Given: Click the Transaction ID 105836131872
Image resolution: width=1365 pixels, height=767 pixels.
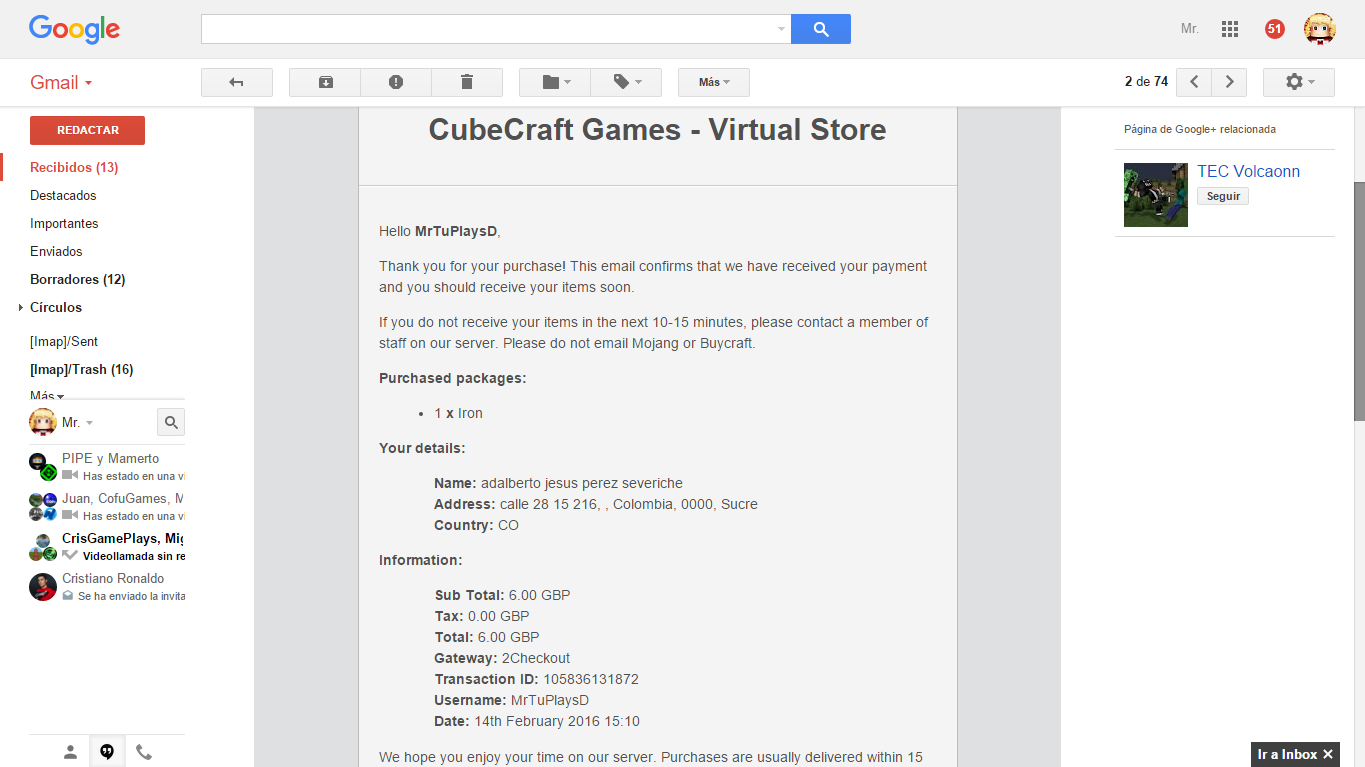Looking at the screenshot, I should 591,679.
